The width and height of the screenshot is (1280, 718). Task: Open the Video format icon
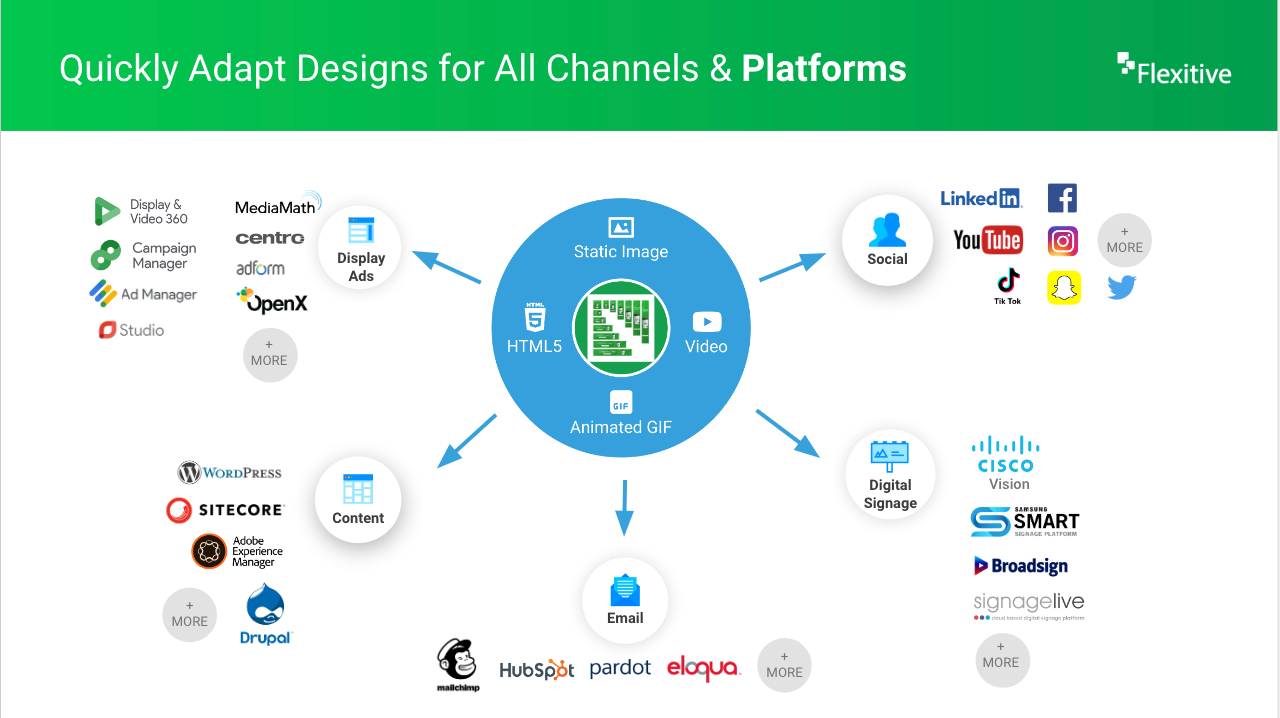tap(707, 322)
